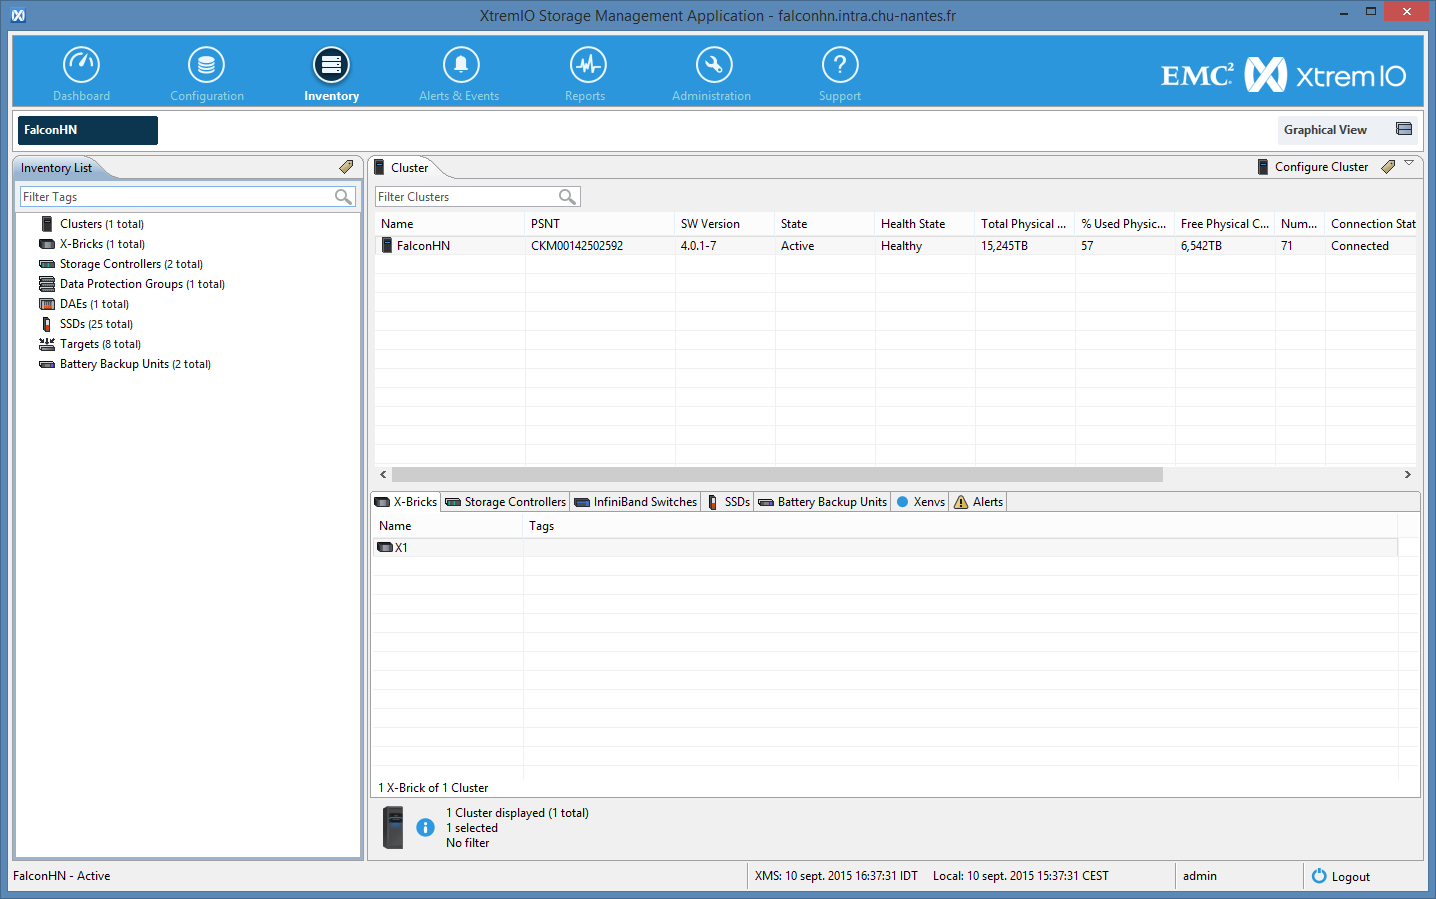Open the Support question mark icon
This screenshot has width=1436, height=899.
pyautogui.click(x=840, y=65)
